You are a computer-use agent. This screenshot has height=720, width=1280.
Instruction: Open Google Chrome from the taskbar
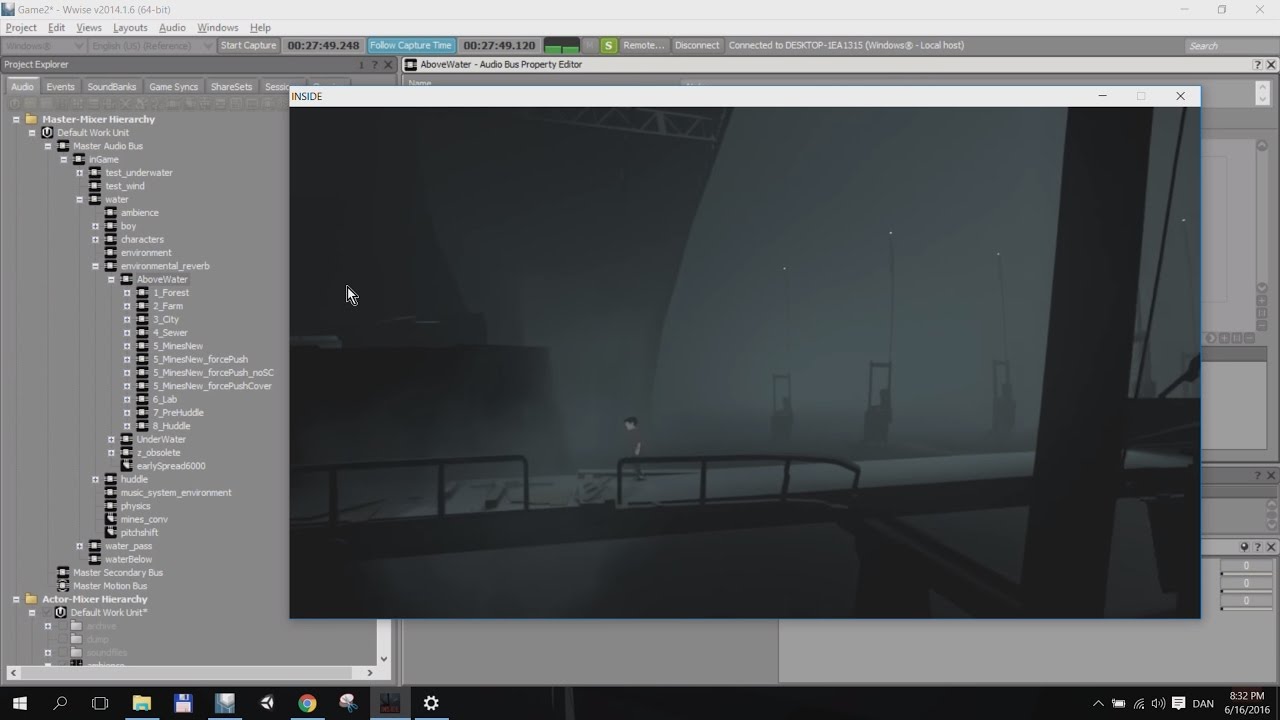pyautogui.click(x=307, y=703)
